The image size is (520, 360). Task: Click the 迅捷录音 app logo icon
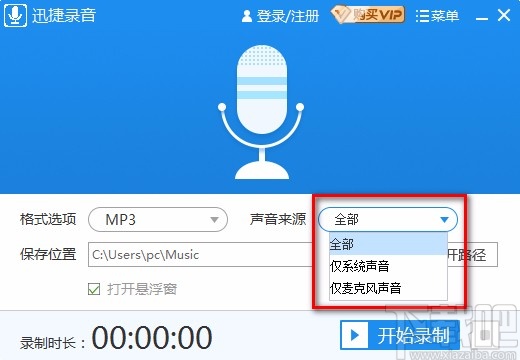(x=15, y=15)
